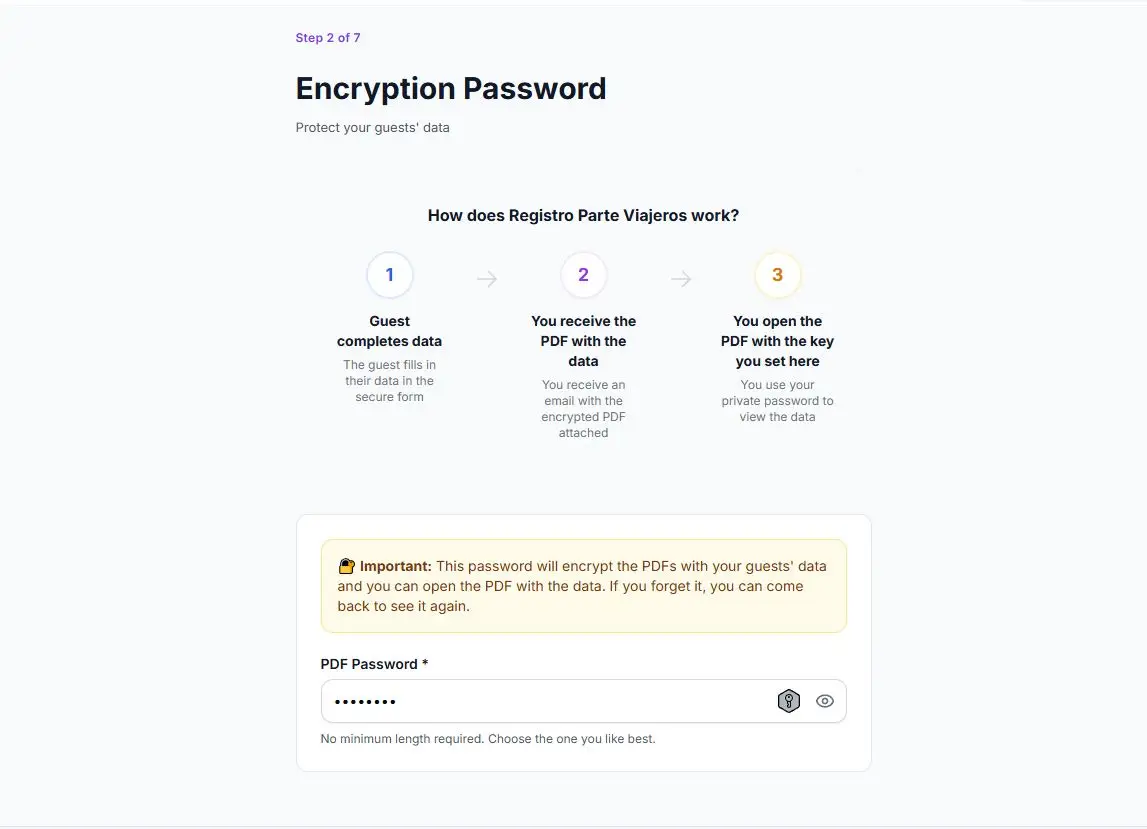Open the password manager key icon

click(789, 701)
